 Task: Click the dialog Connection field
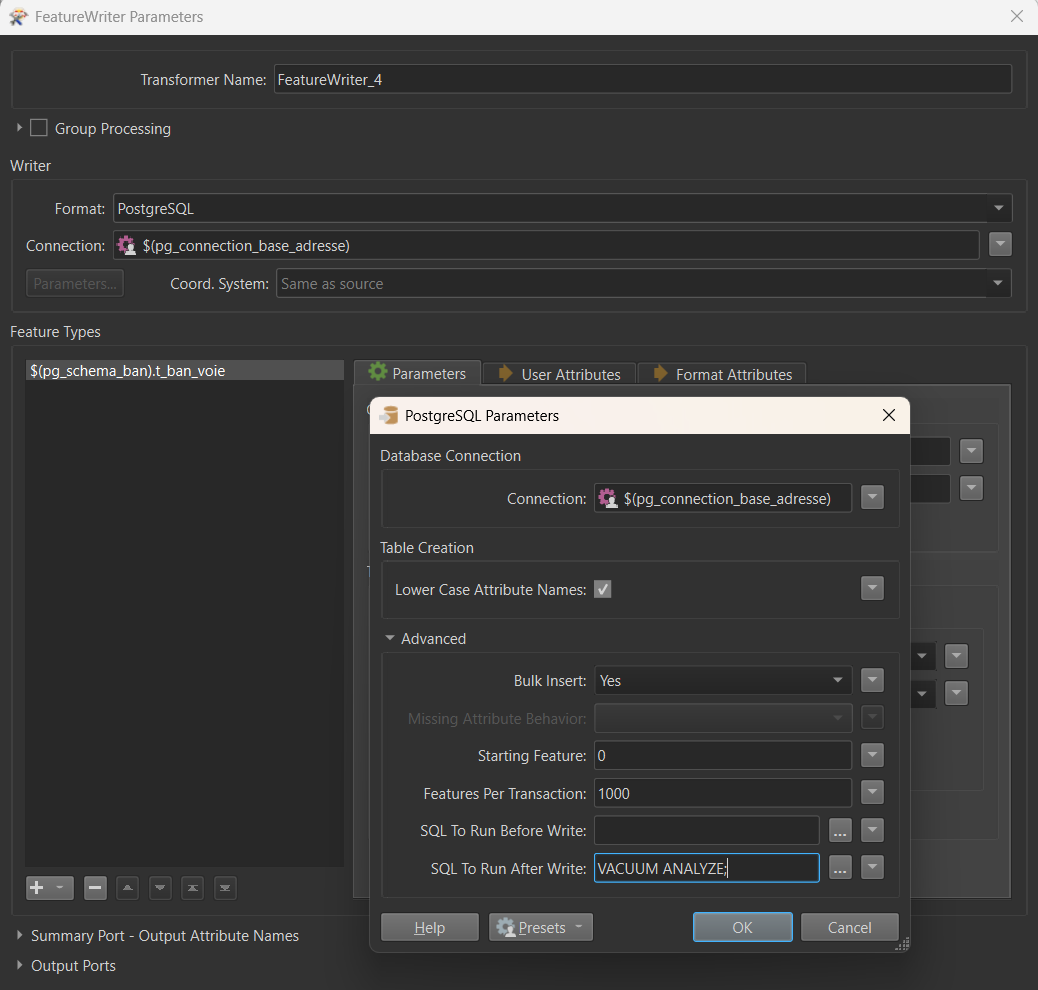(x=723, y=498)
